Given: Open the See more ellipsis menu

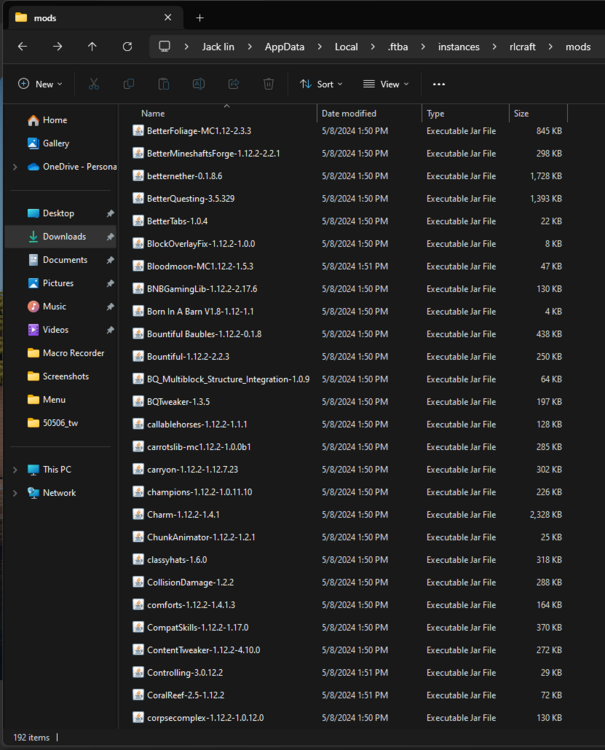Looking at the screenshot, I should click(439, 84).
